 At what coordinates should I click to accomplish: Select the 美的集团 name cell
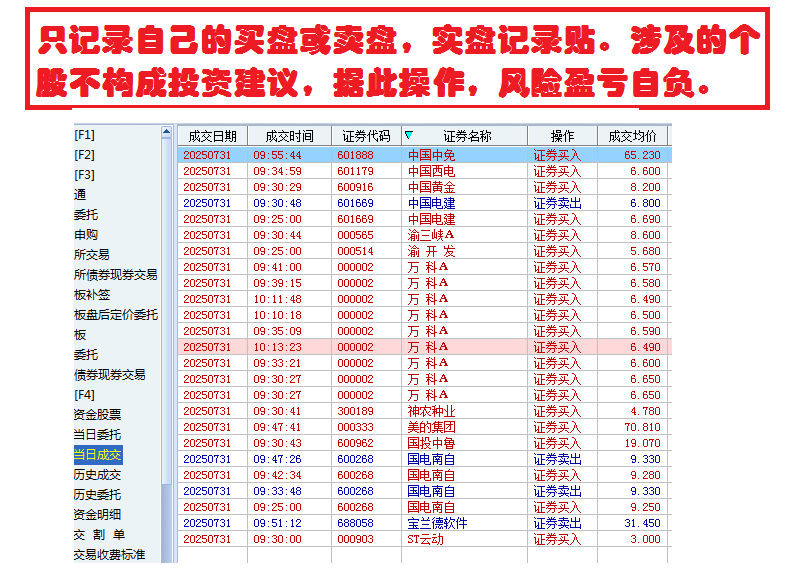pos(432,427)
